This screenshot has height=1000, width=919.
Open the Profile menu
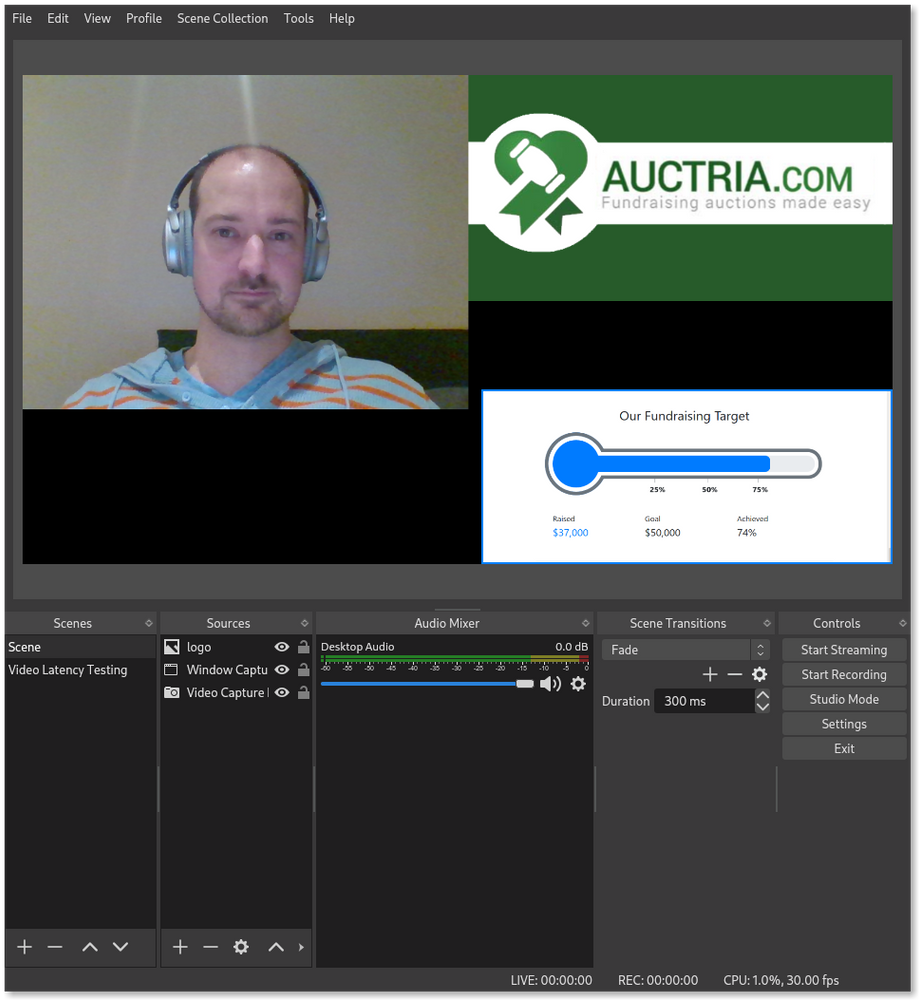143,18
